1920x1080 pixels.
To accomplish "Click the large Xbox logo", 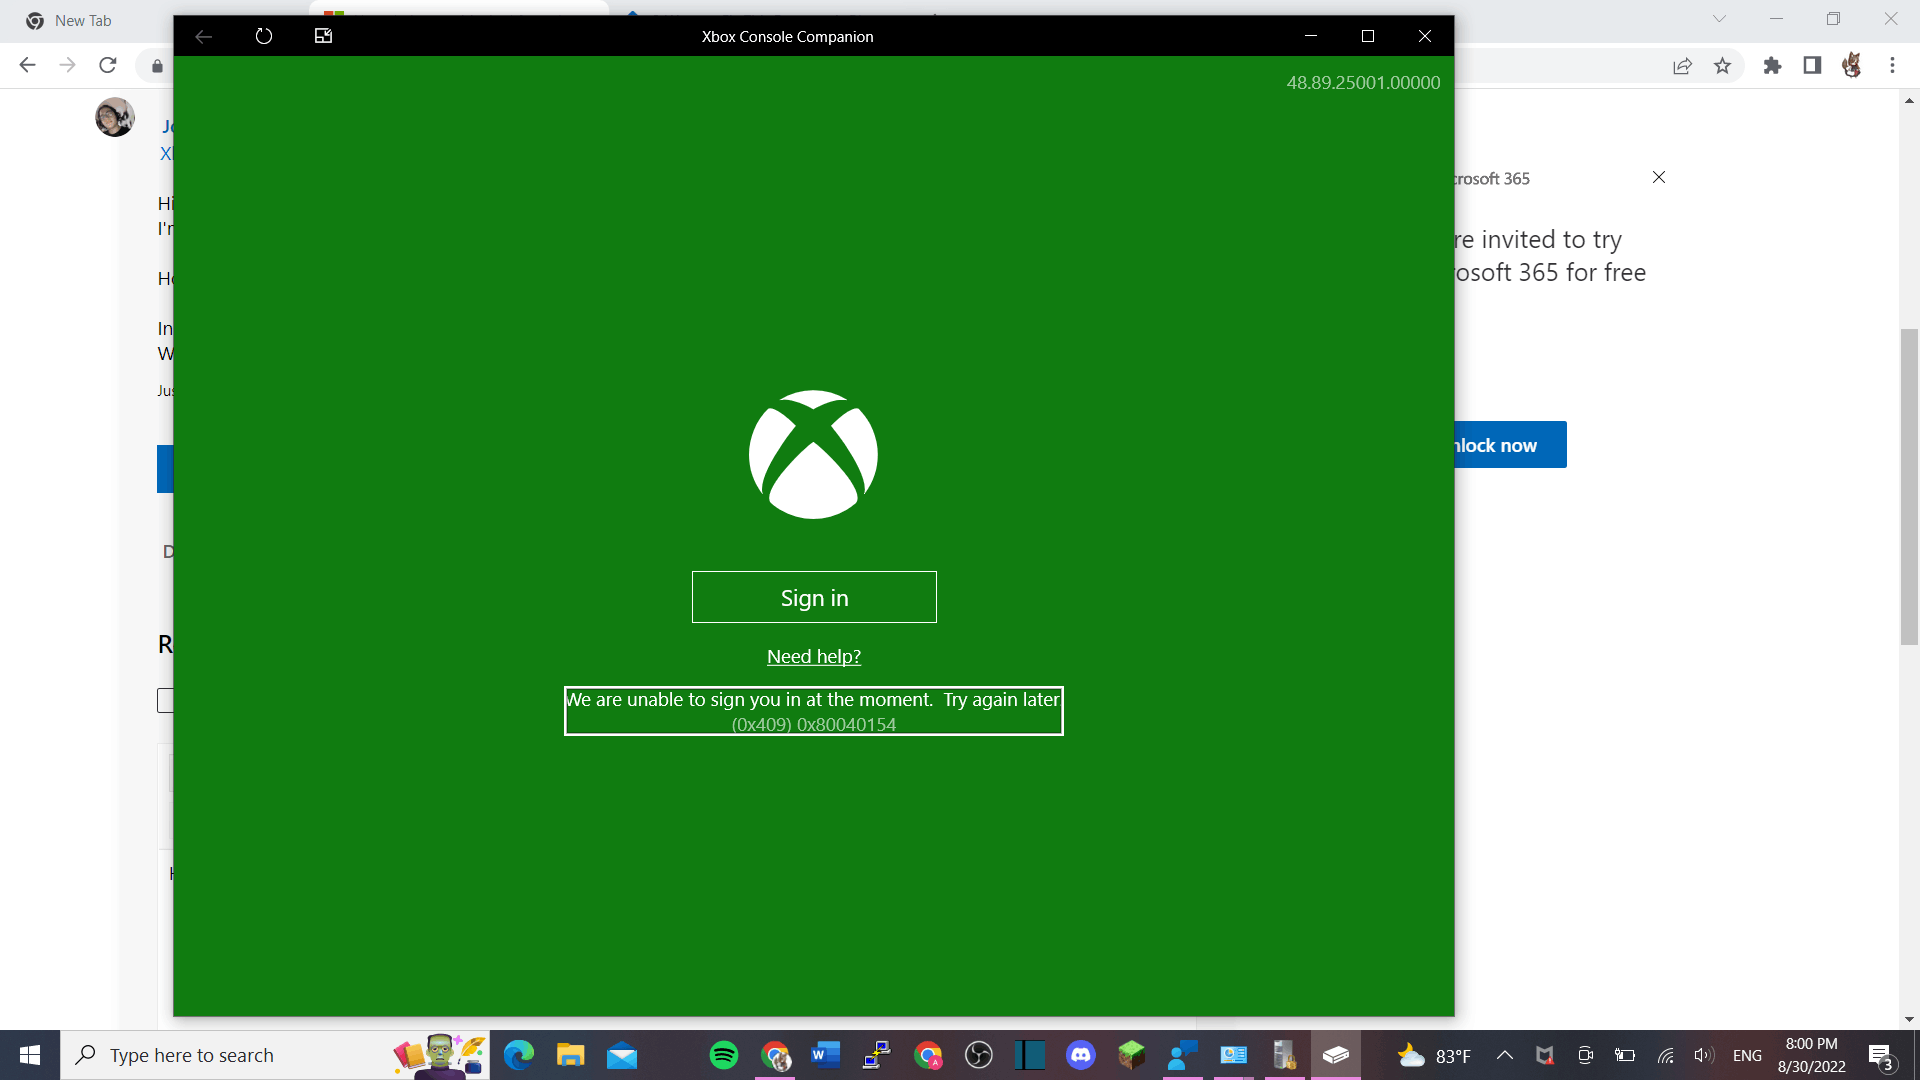I will 813,454.
